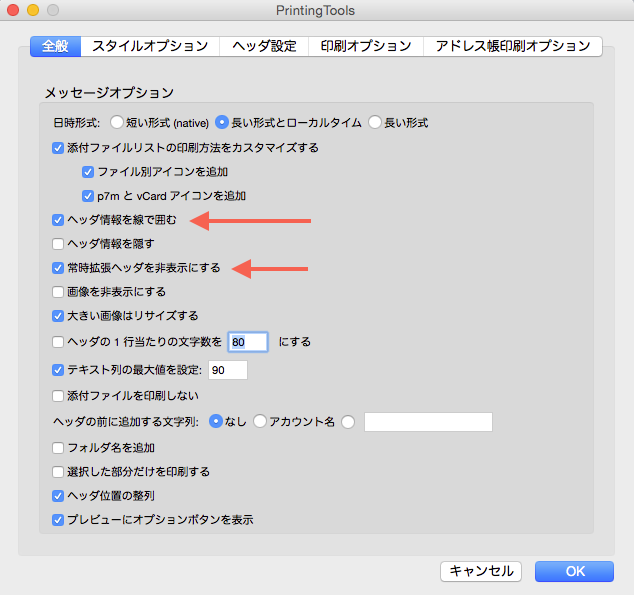Click the header characters field showing 80
Screen dimensions: 634x595
[248, 342]
